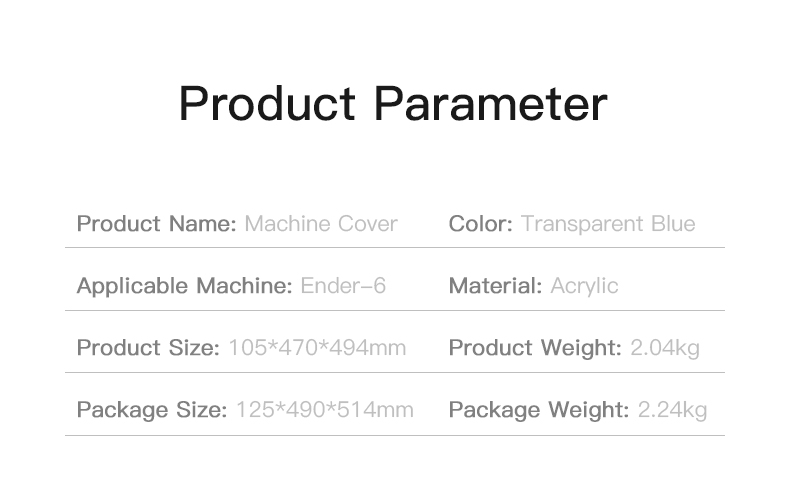
Task: Click the 2.24kg package weight value
Action: pos(673,410)
